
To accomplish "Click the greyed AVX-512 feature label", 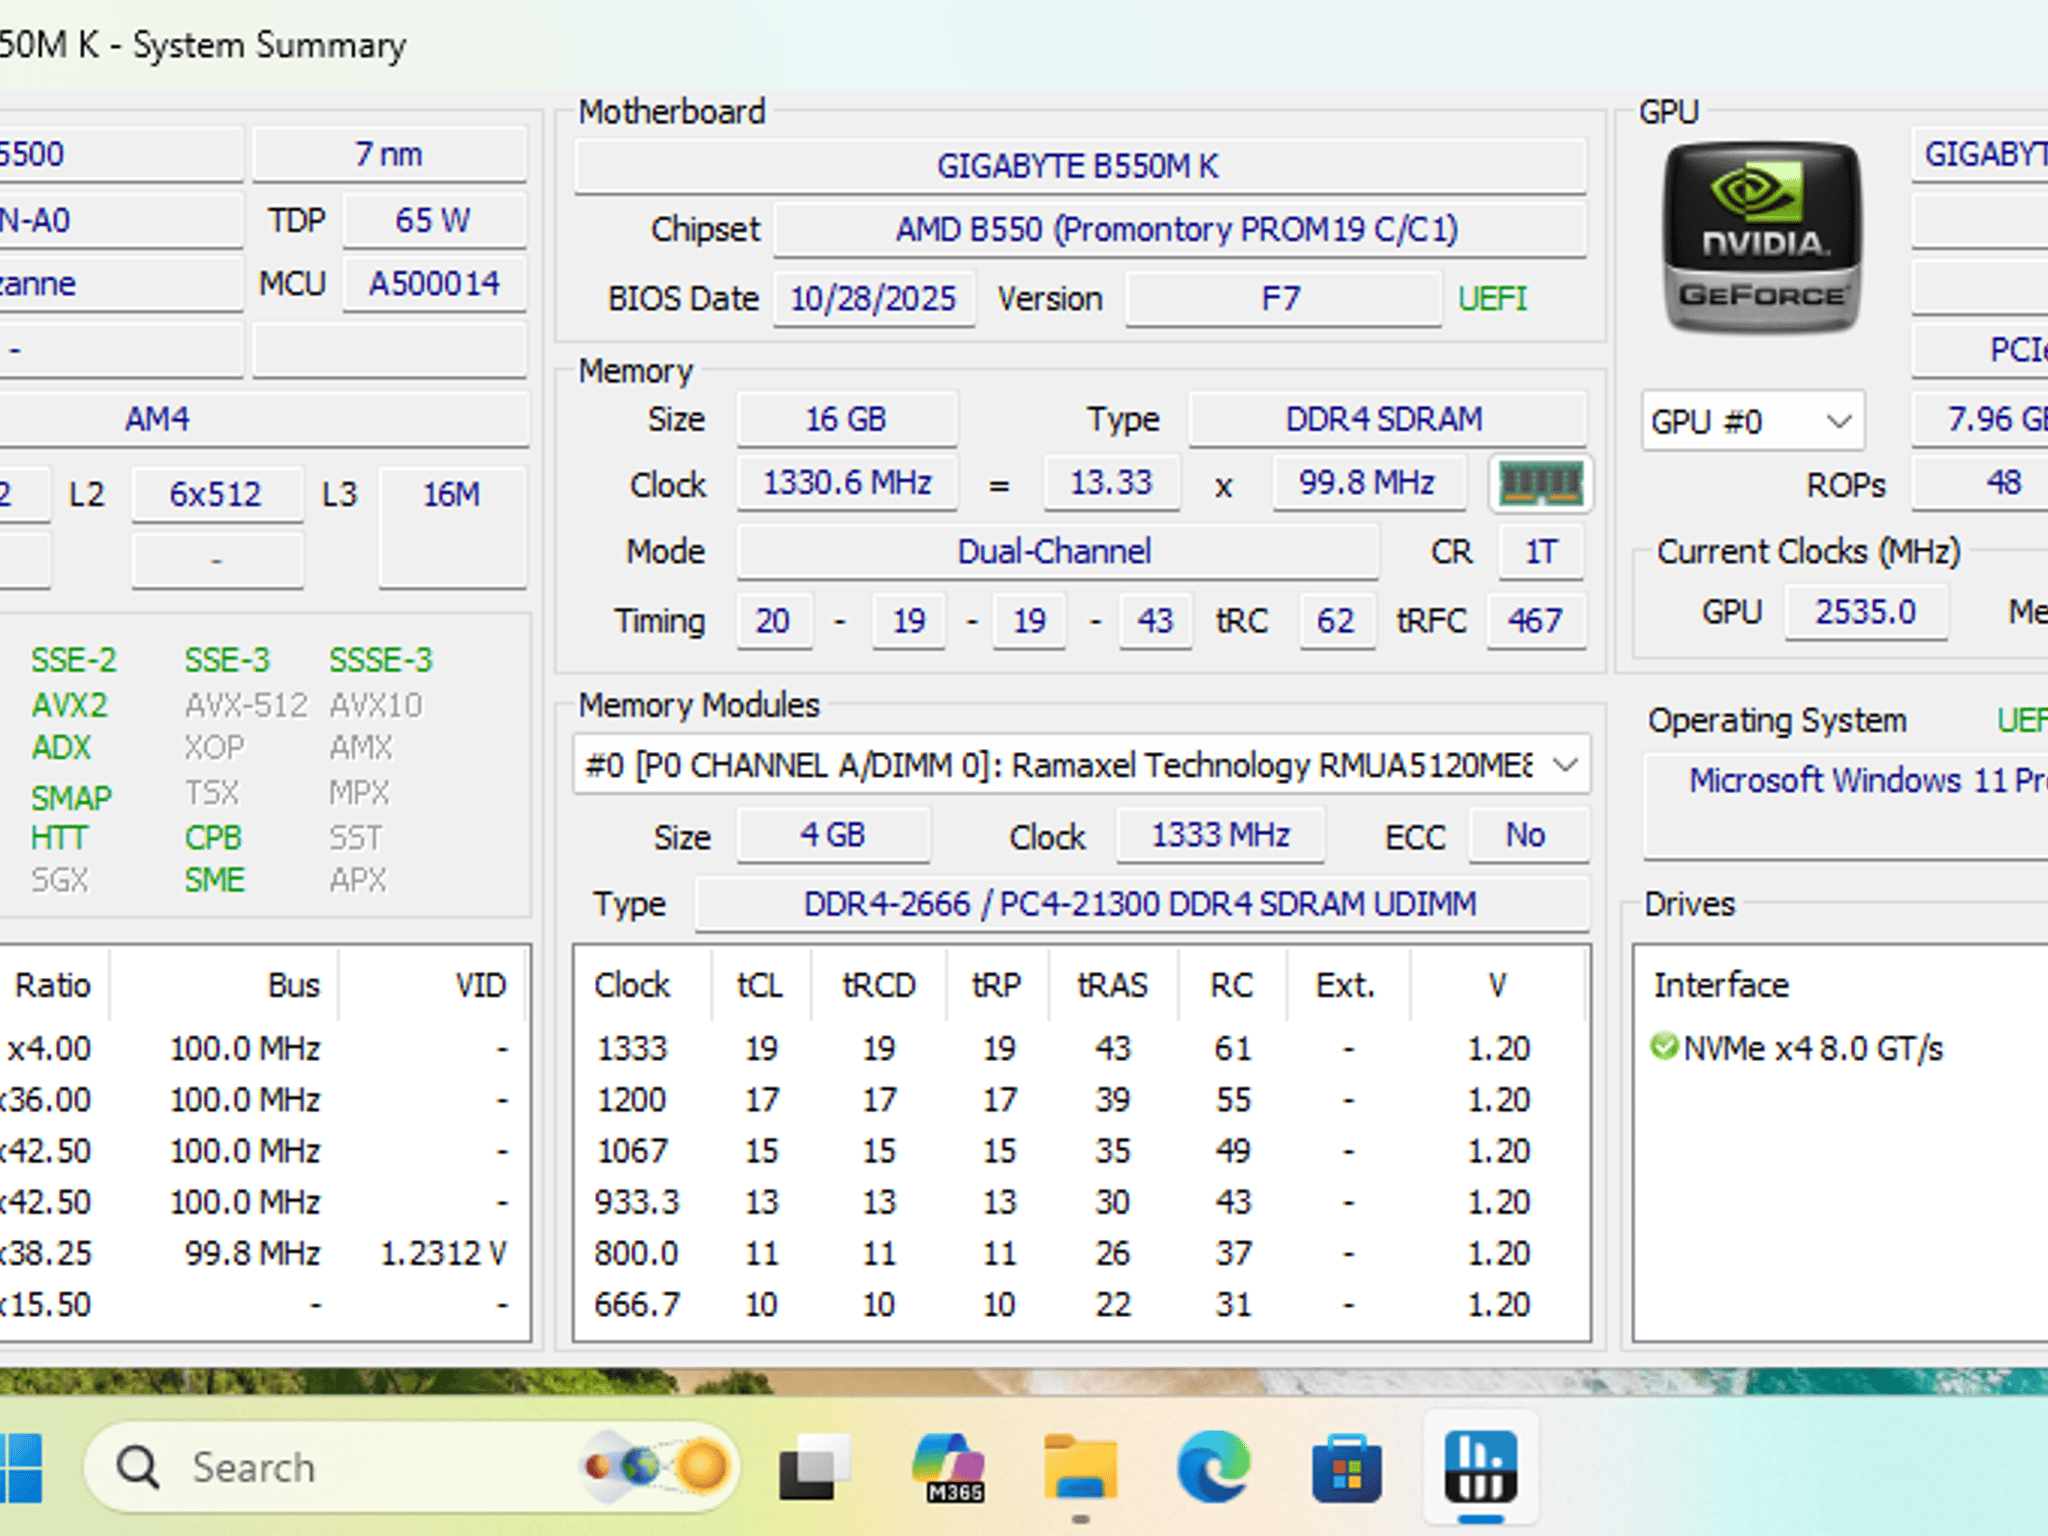I will click(x=246, y=705).
